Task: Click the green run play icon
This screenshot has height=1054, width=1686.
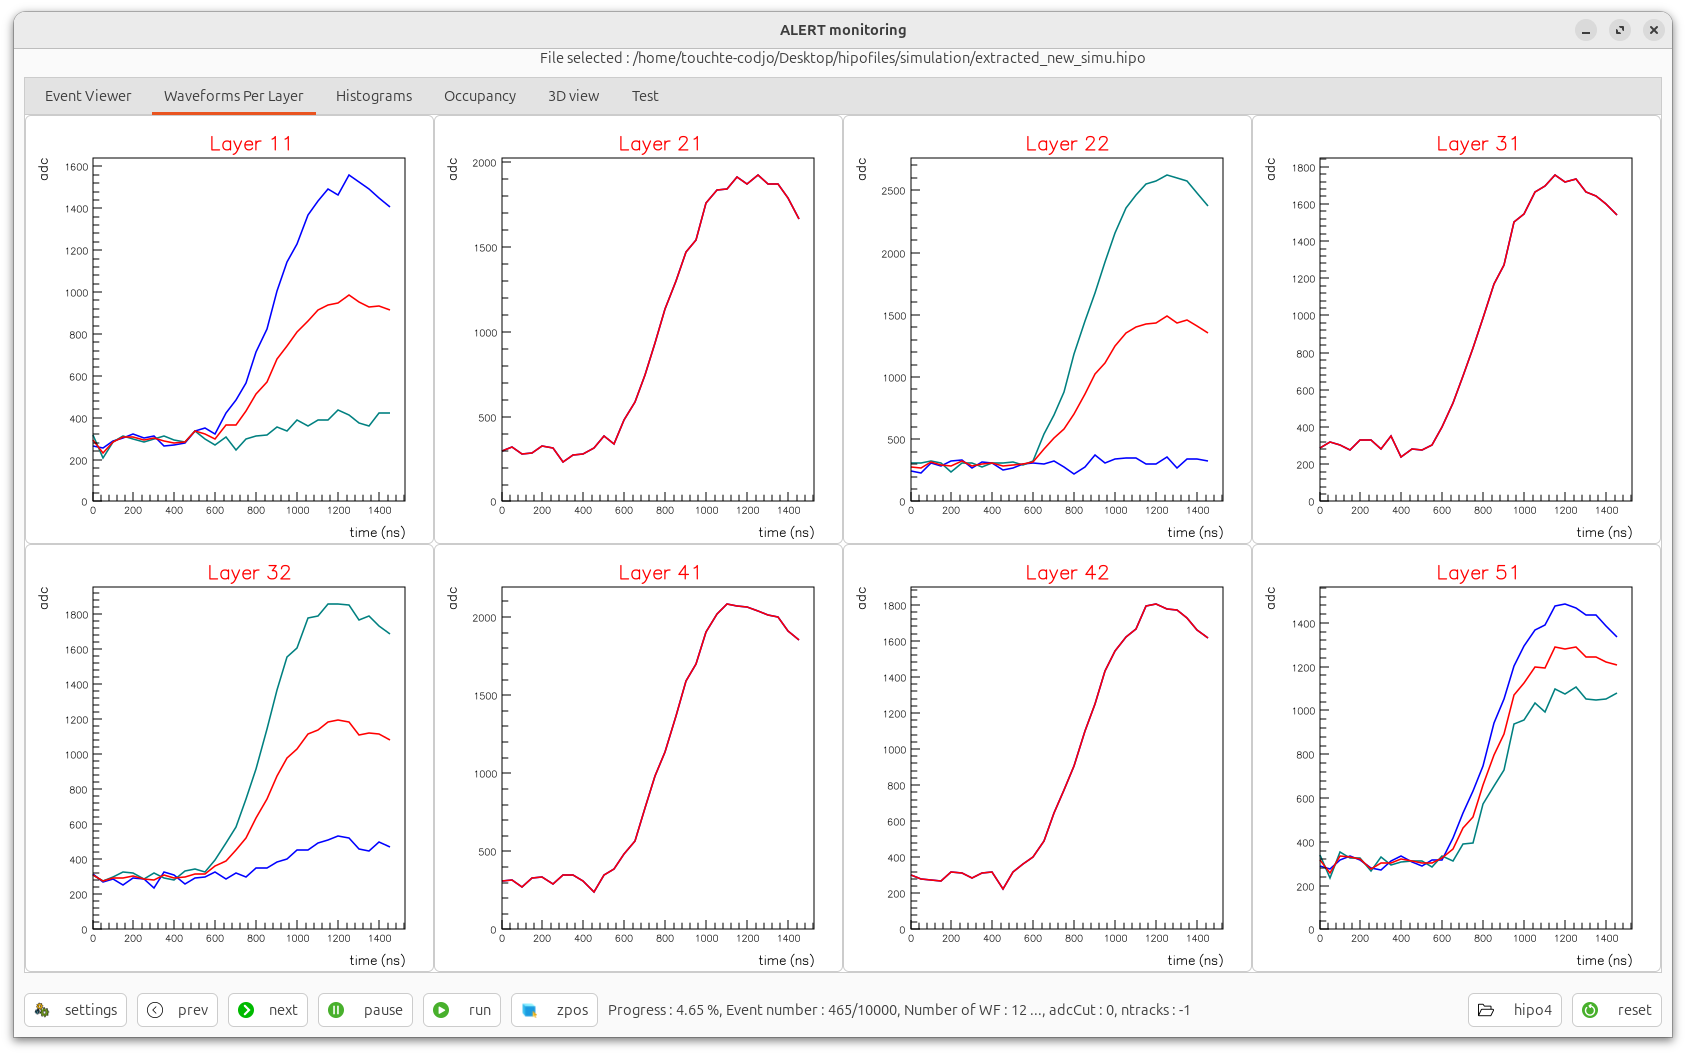Action: point(441,1010)
